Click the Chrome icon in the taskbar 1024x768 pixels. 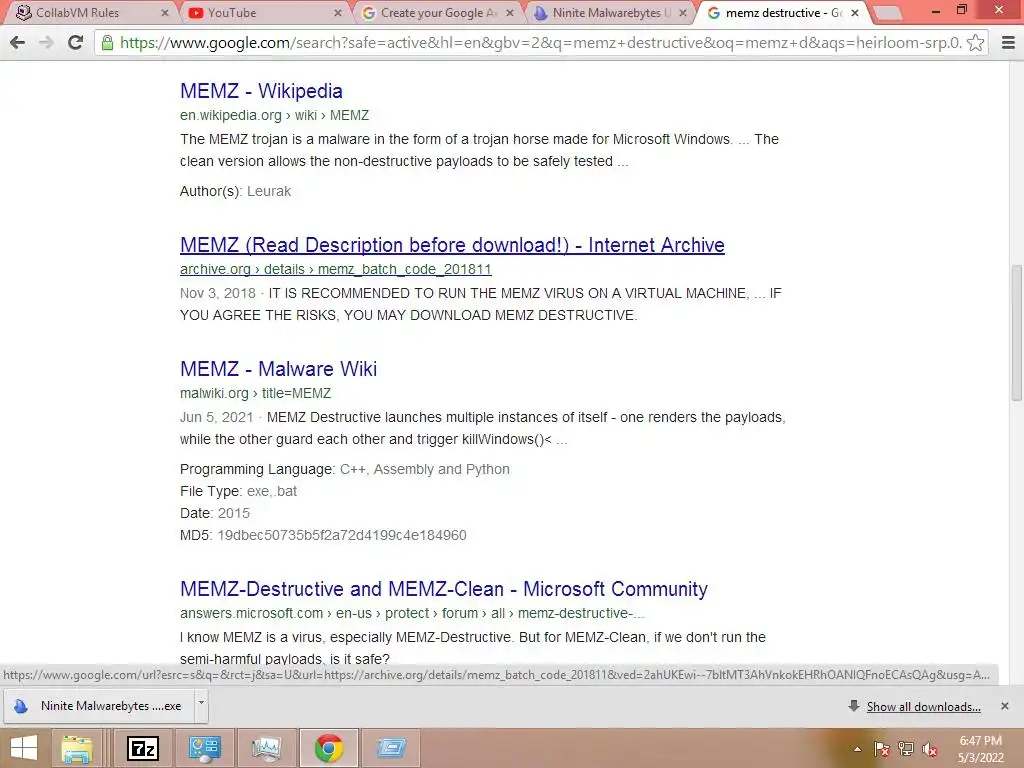point(328,748)
